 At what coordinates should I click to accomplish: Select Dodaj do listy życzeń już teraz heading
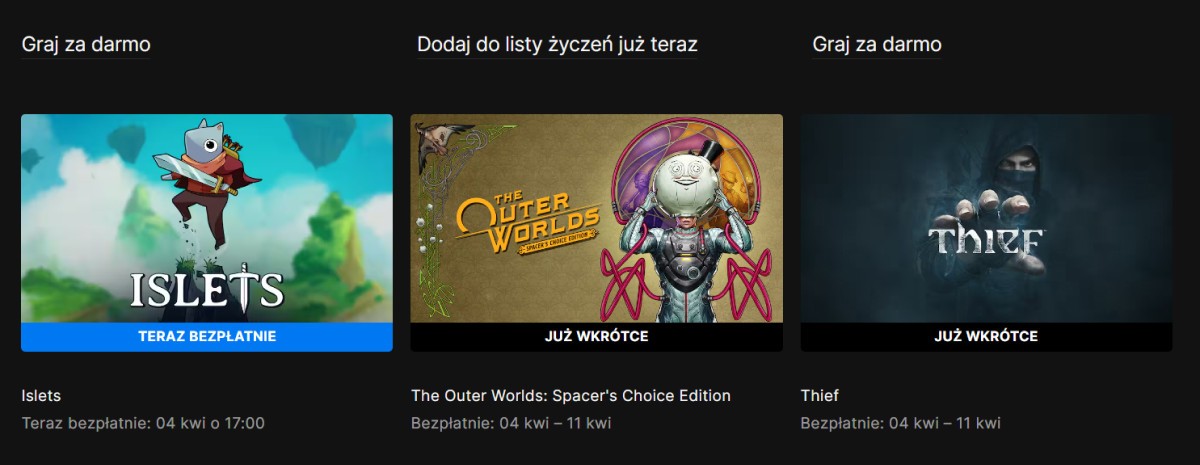click(557, 44)
